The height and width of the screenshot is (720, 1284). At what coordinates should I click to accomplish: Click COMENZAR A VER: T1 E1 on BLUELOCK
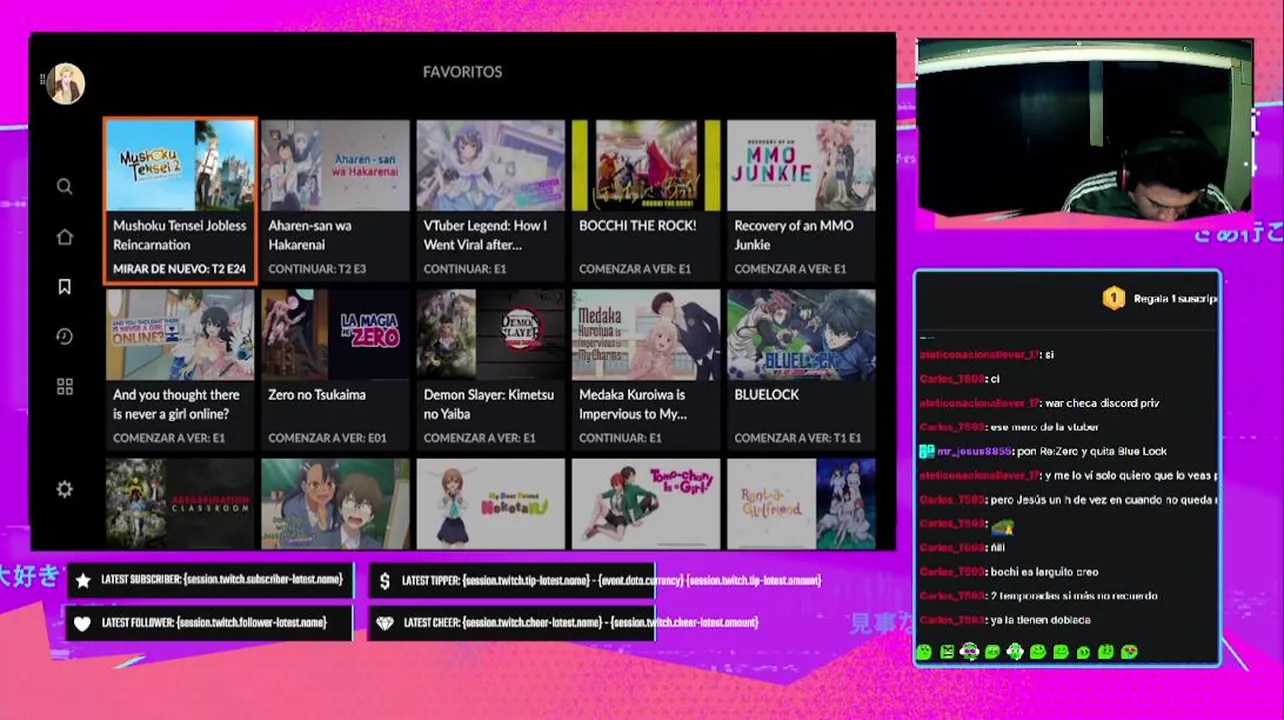pos(798,438)
